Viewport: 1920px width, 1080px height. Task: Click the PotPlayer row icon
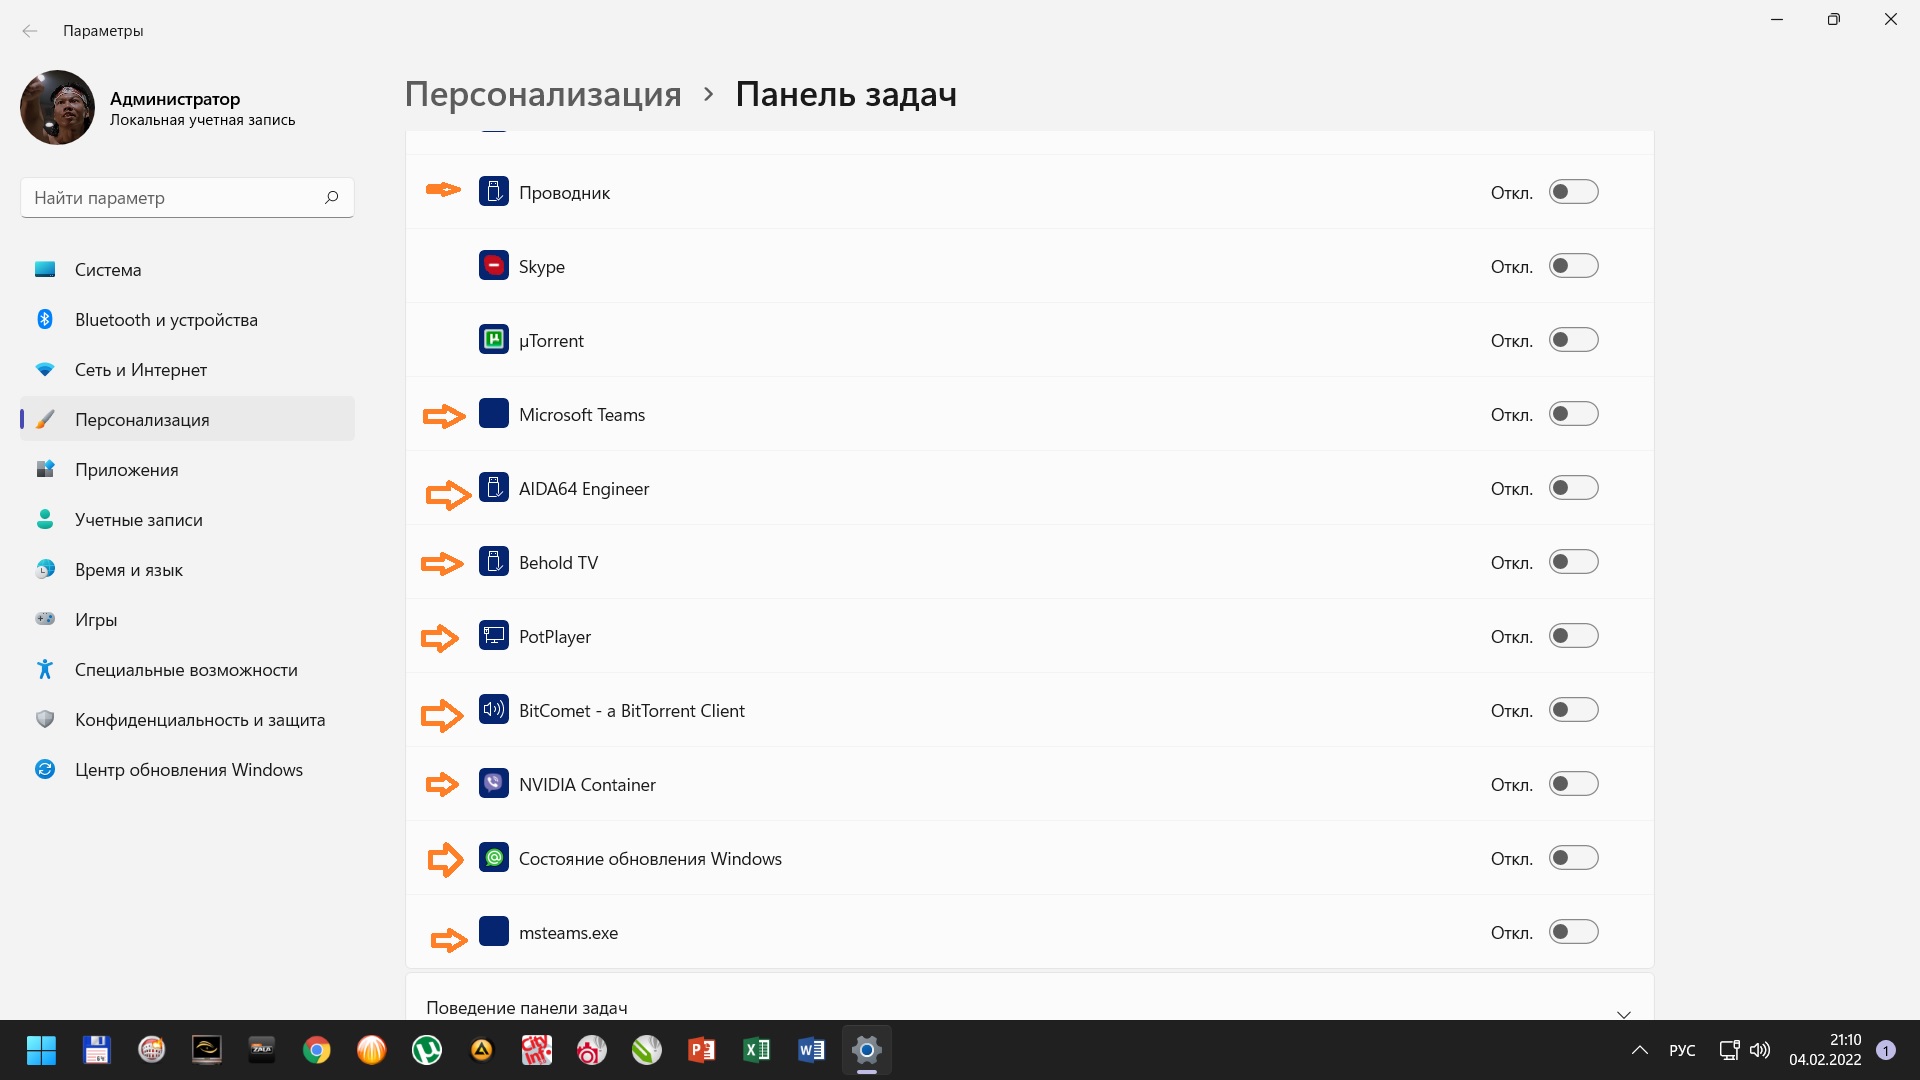point(493,636)
